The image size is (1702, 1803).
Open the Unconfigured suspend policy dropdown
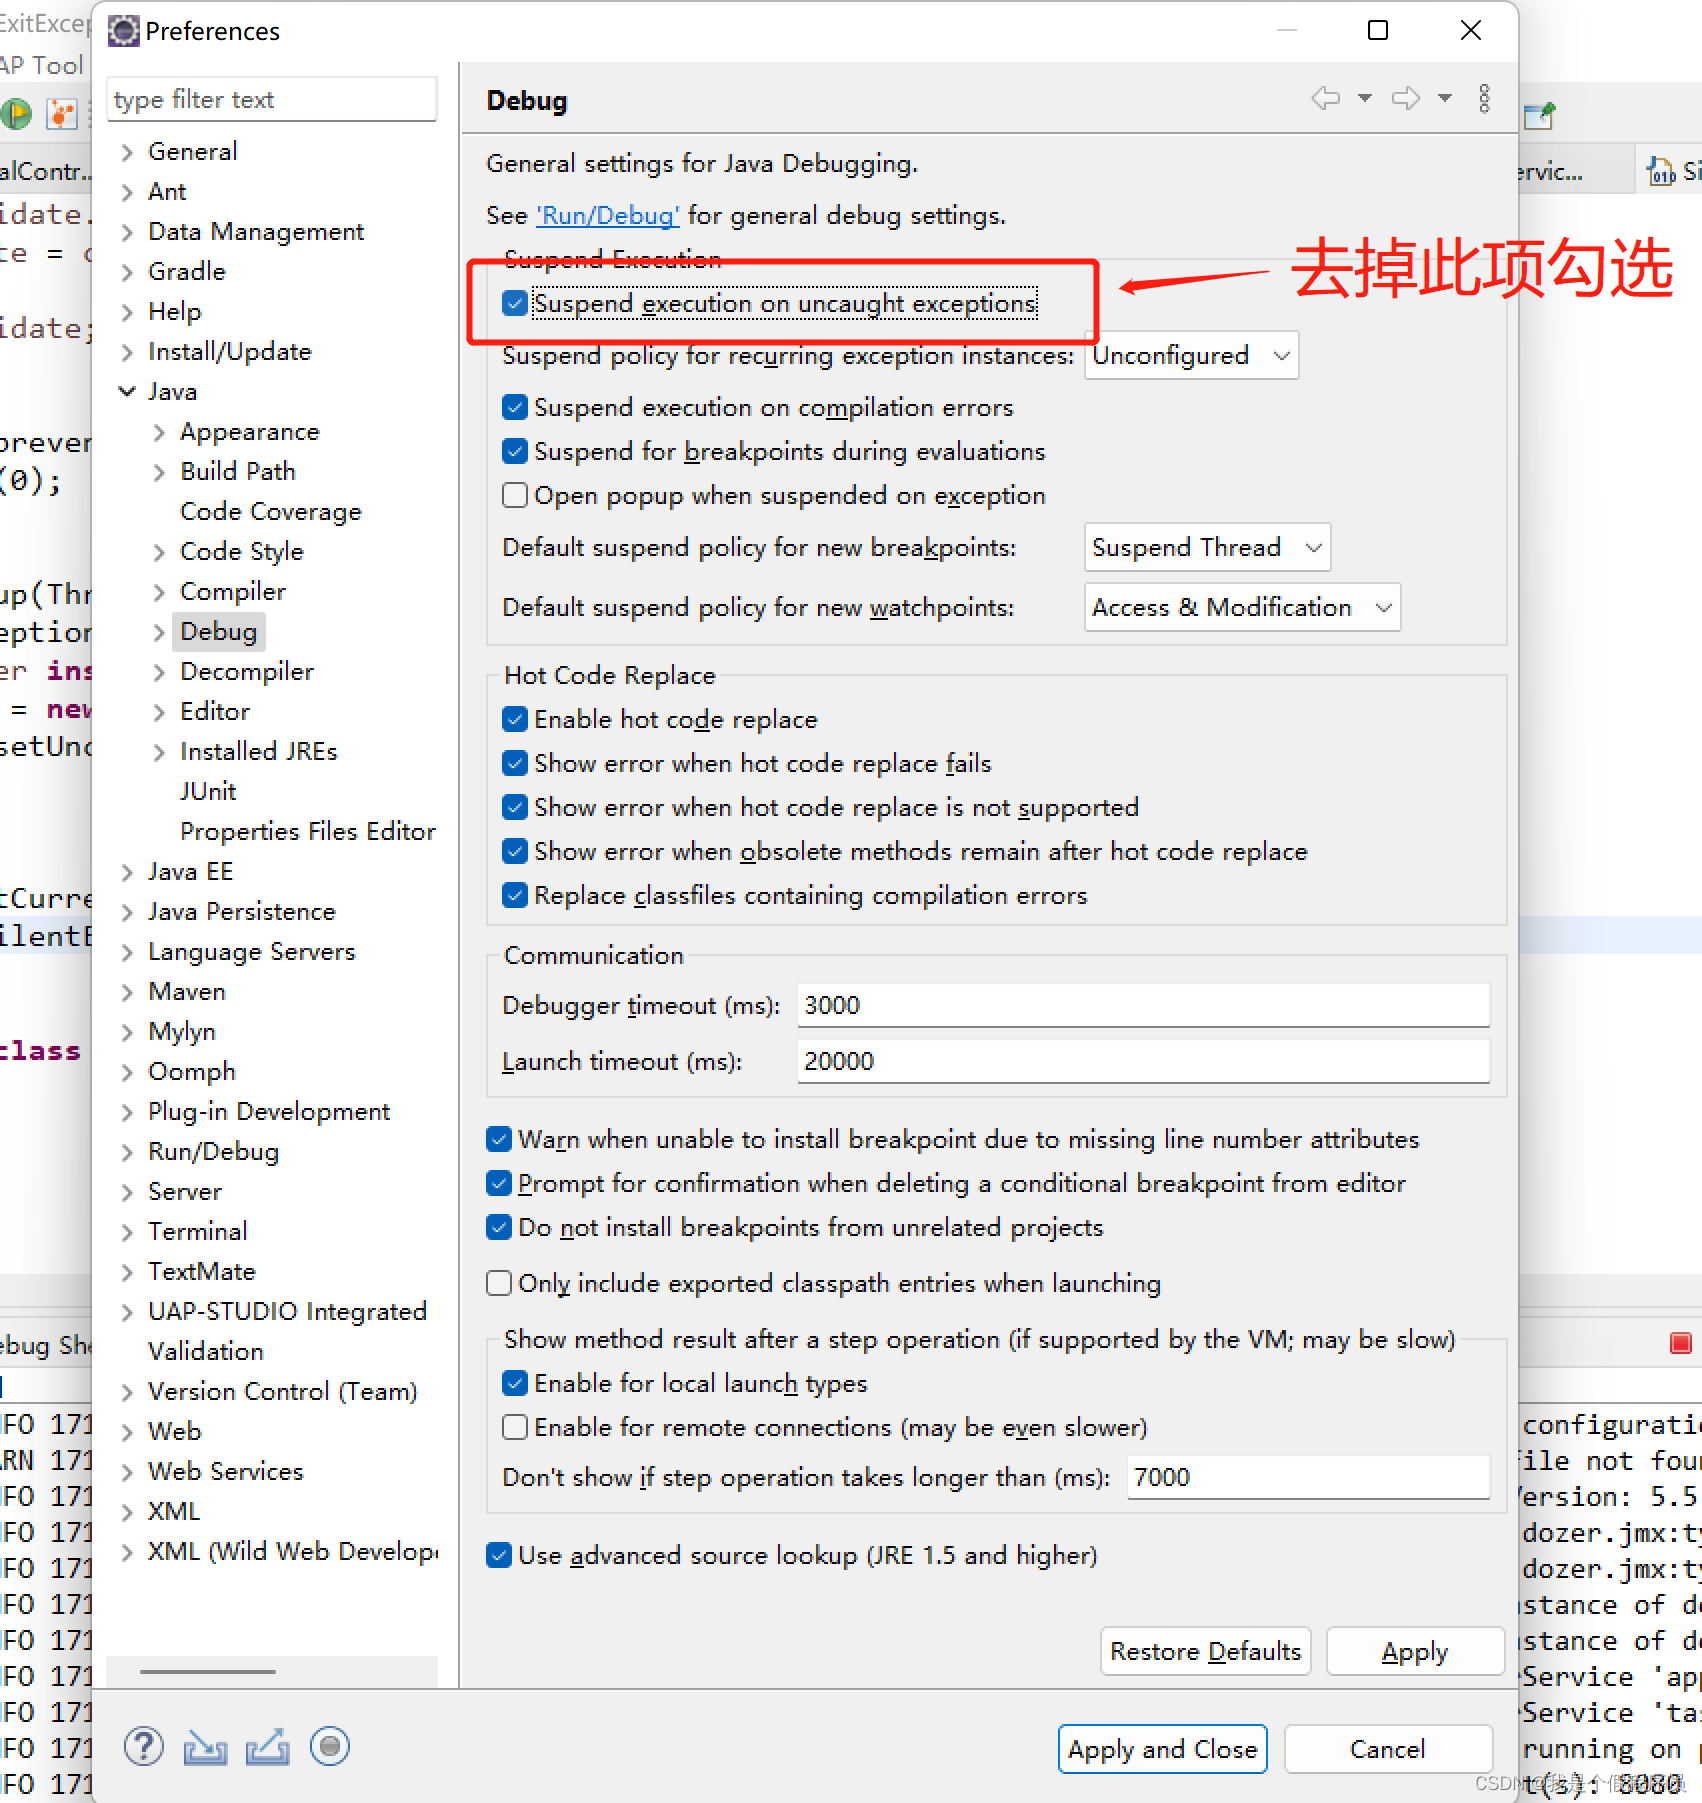pos(1190,355)
